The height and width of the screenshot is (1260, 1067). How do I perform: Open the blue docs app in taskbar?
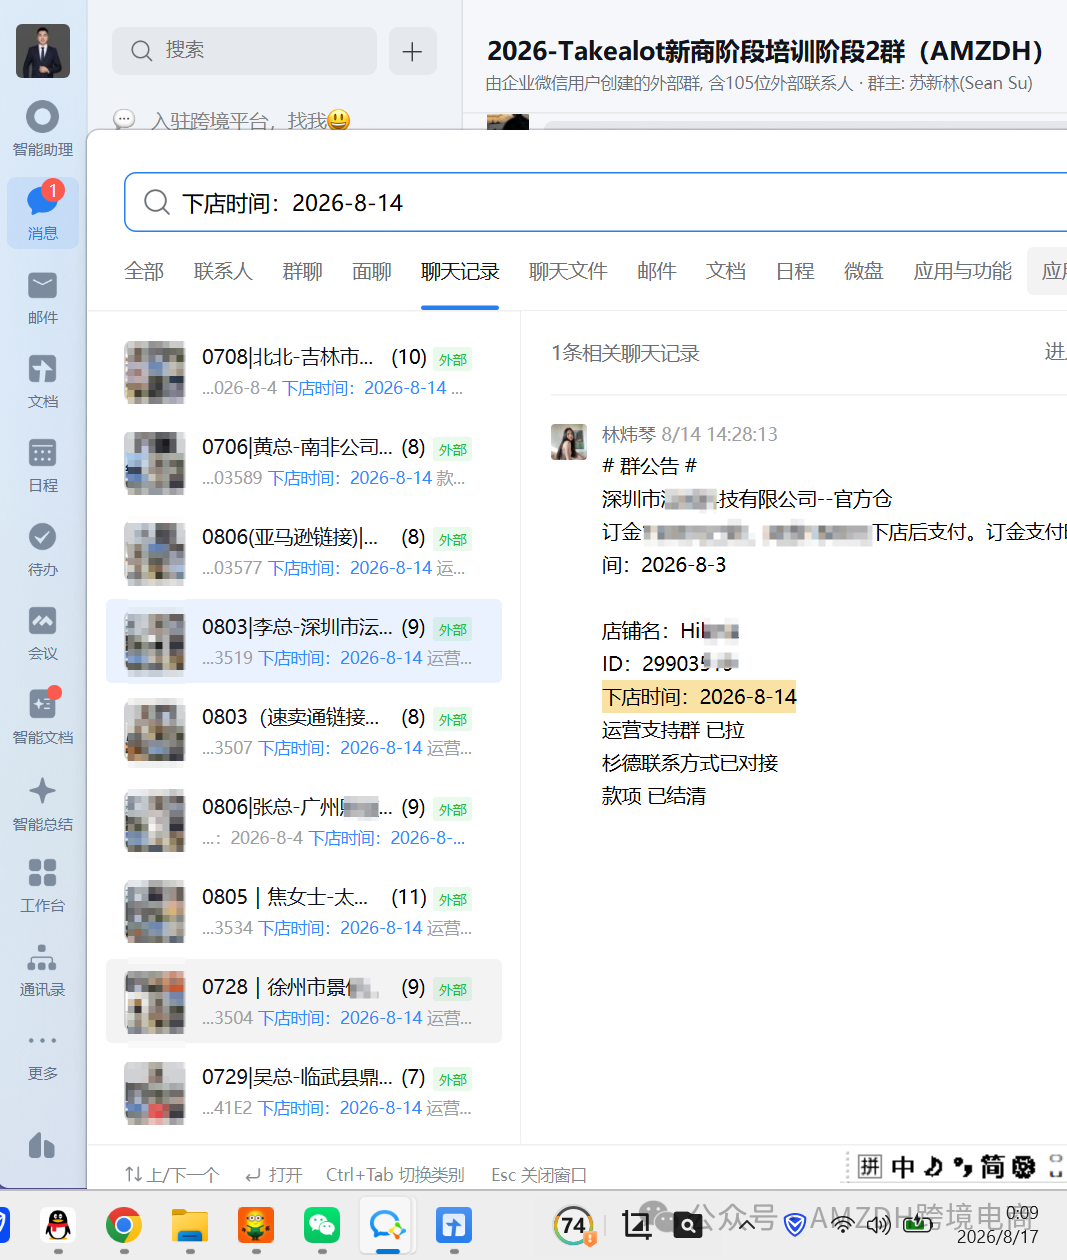[454, 1225]
